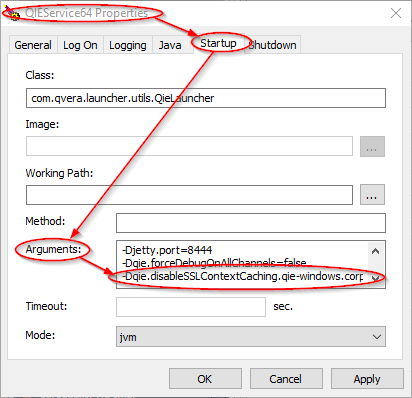Click the Method input field
Image resolution: width=412 pixels, height=398 pixels.
(x=251, y=223)
